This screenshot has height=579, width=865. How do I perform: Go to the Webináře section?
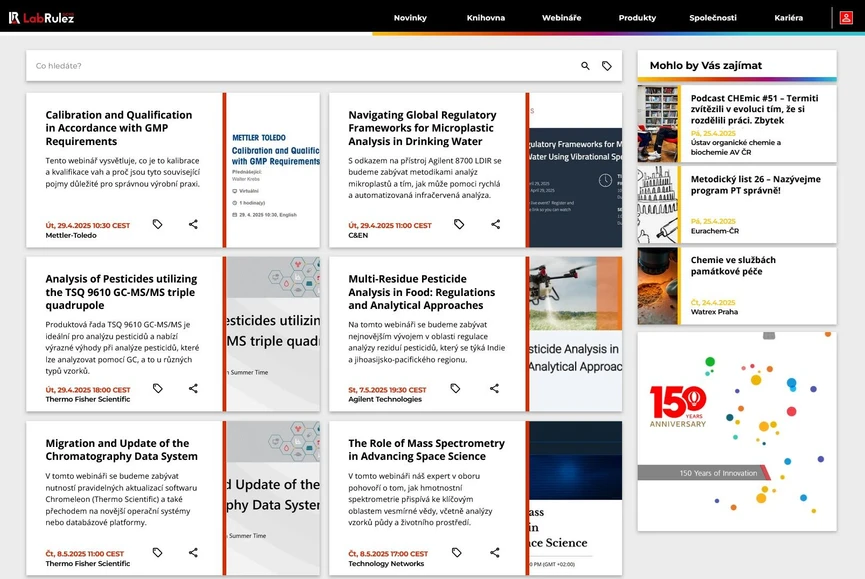point(561,18)
